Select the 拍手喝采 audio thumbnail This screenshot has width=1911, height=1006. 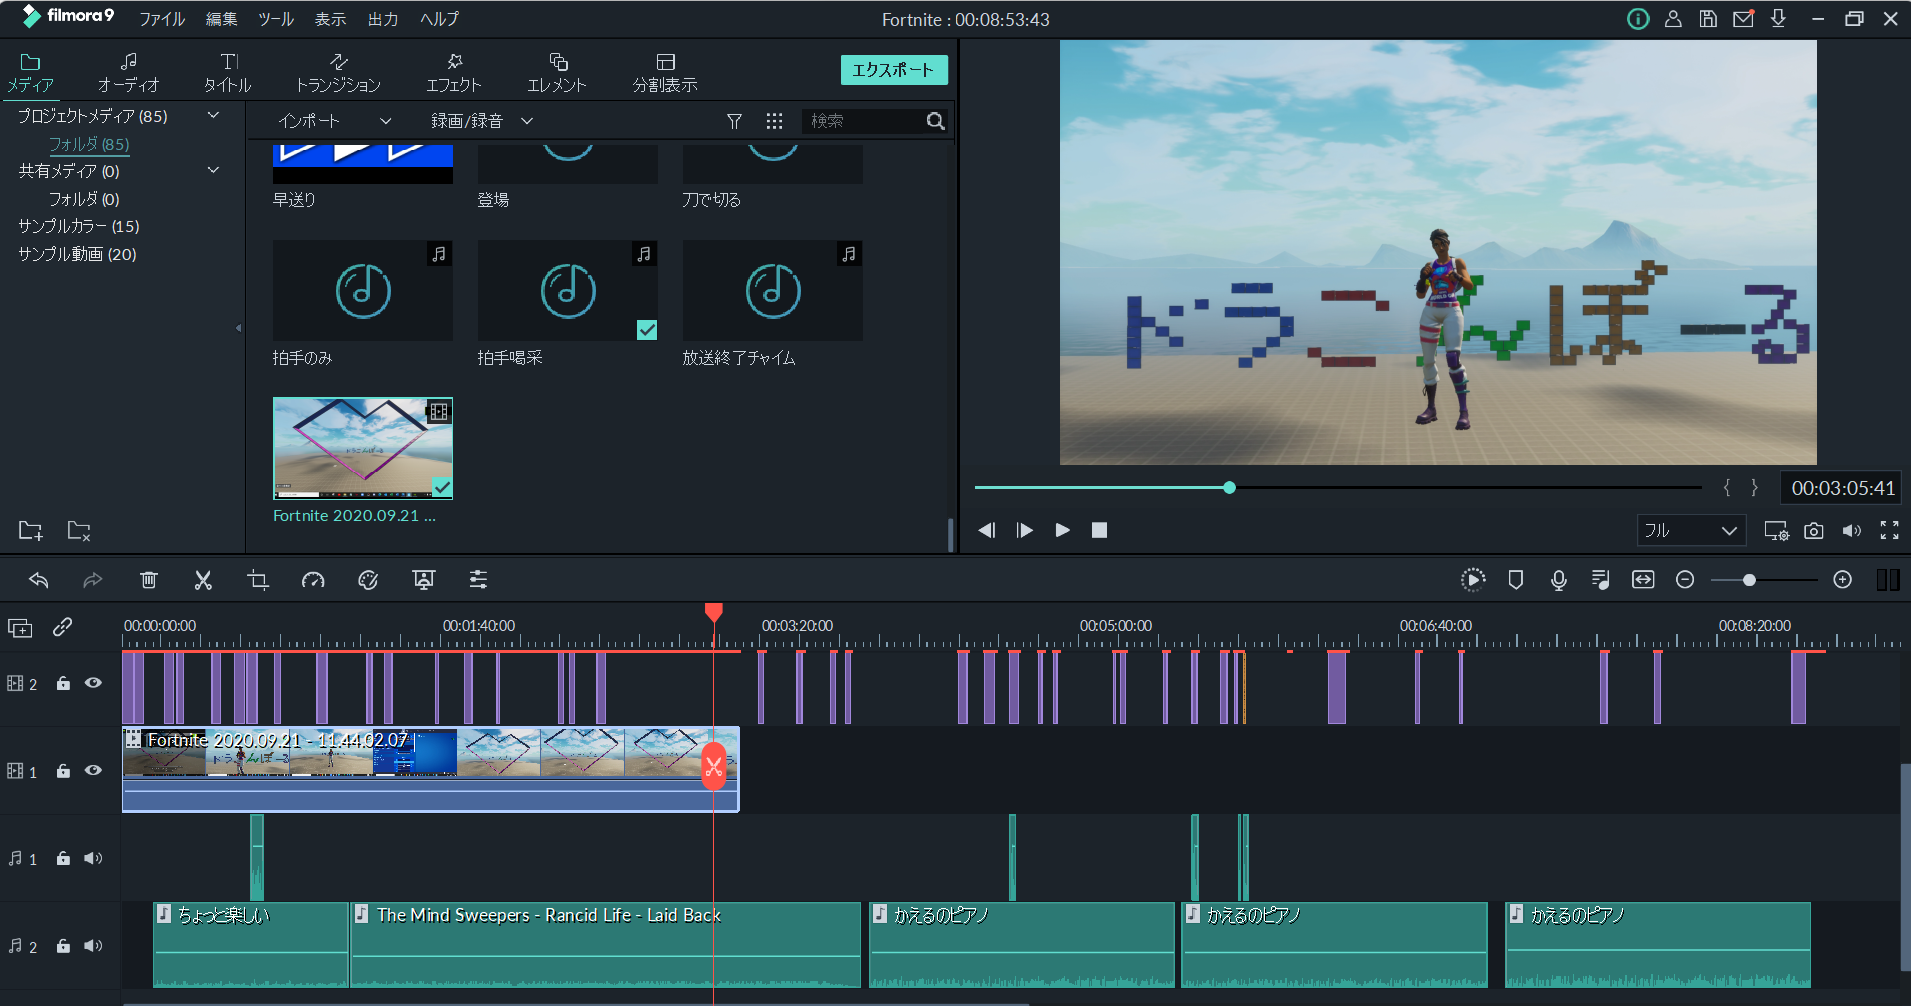click(x=568, y=291)
